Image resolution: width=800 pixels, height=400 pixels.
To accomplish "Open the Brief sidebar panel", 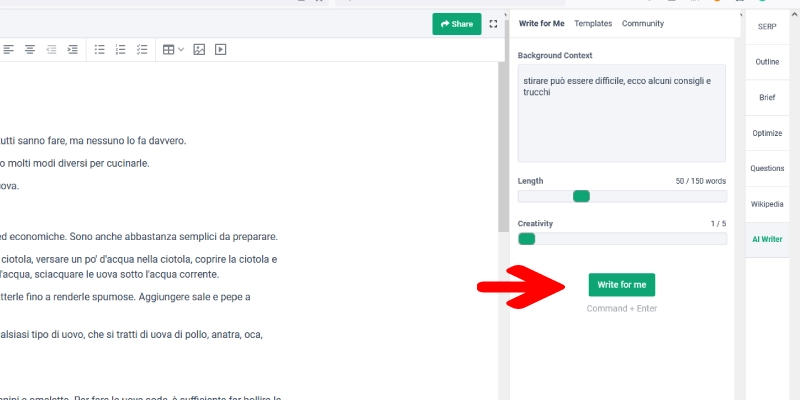I will [767, 97].
